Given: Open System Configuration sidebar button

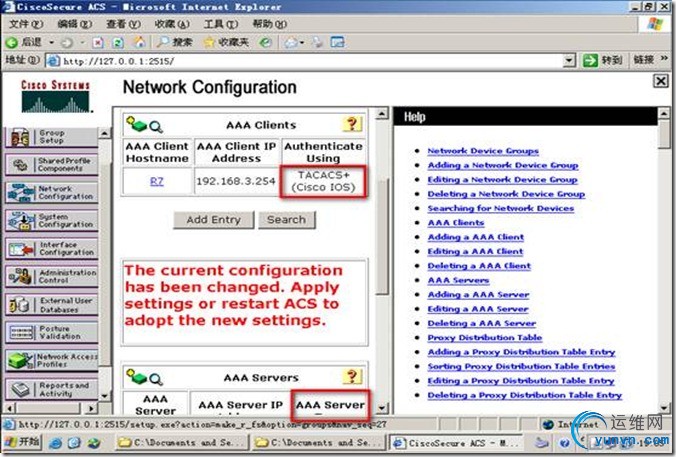Looking at the screenshot, I should 52,221.
